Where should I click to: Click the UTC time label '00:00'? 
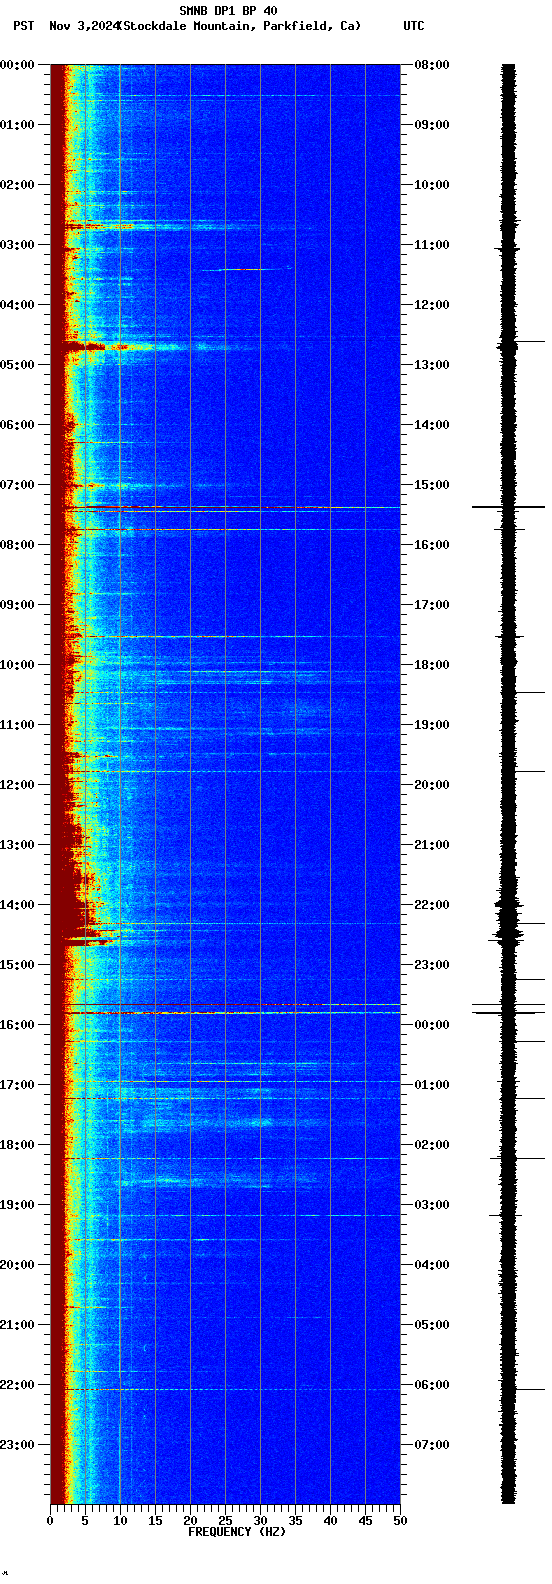click(x=432, y=1025)
